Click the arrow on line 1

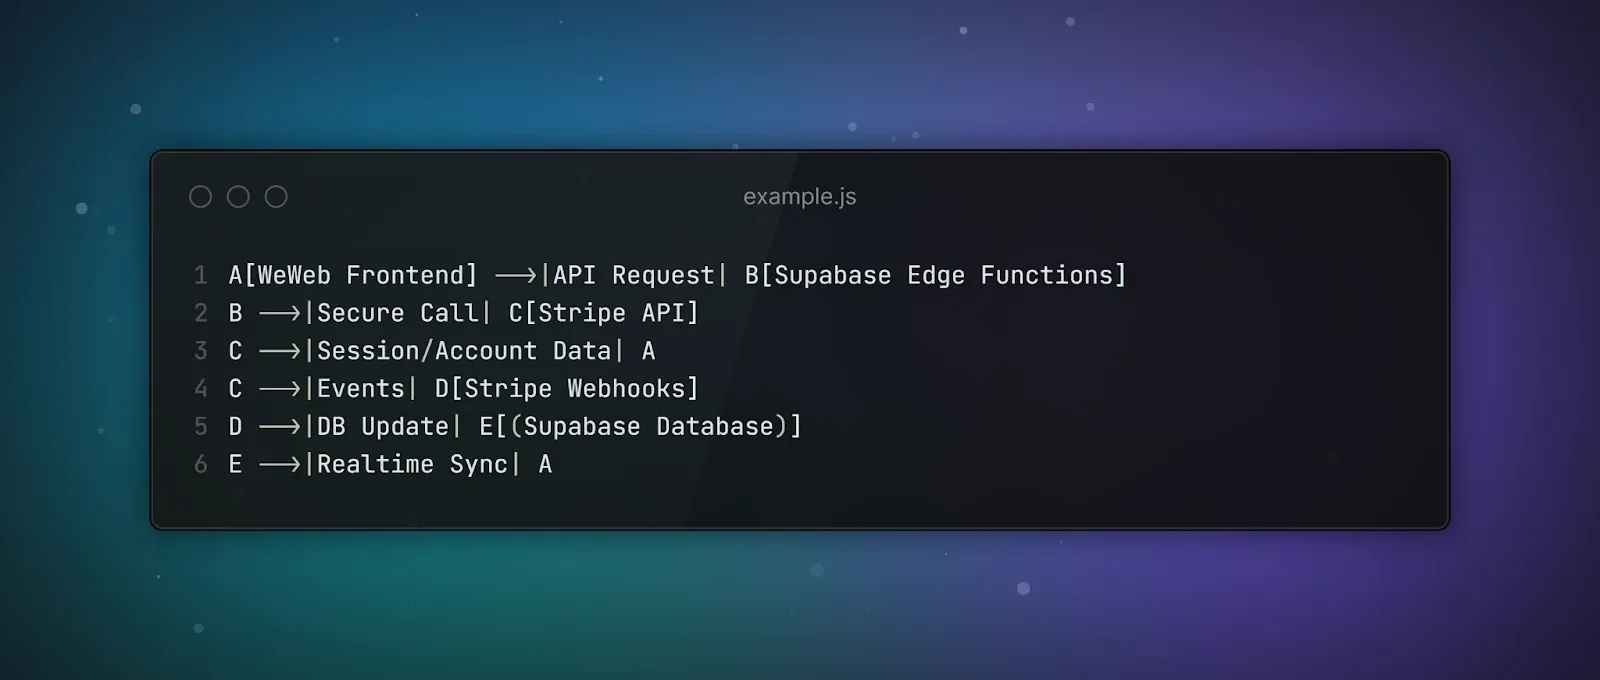[516, 275]
